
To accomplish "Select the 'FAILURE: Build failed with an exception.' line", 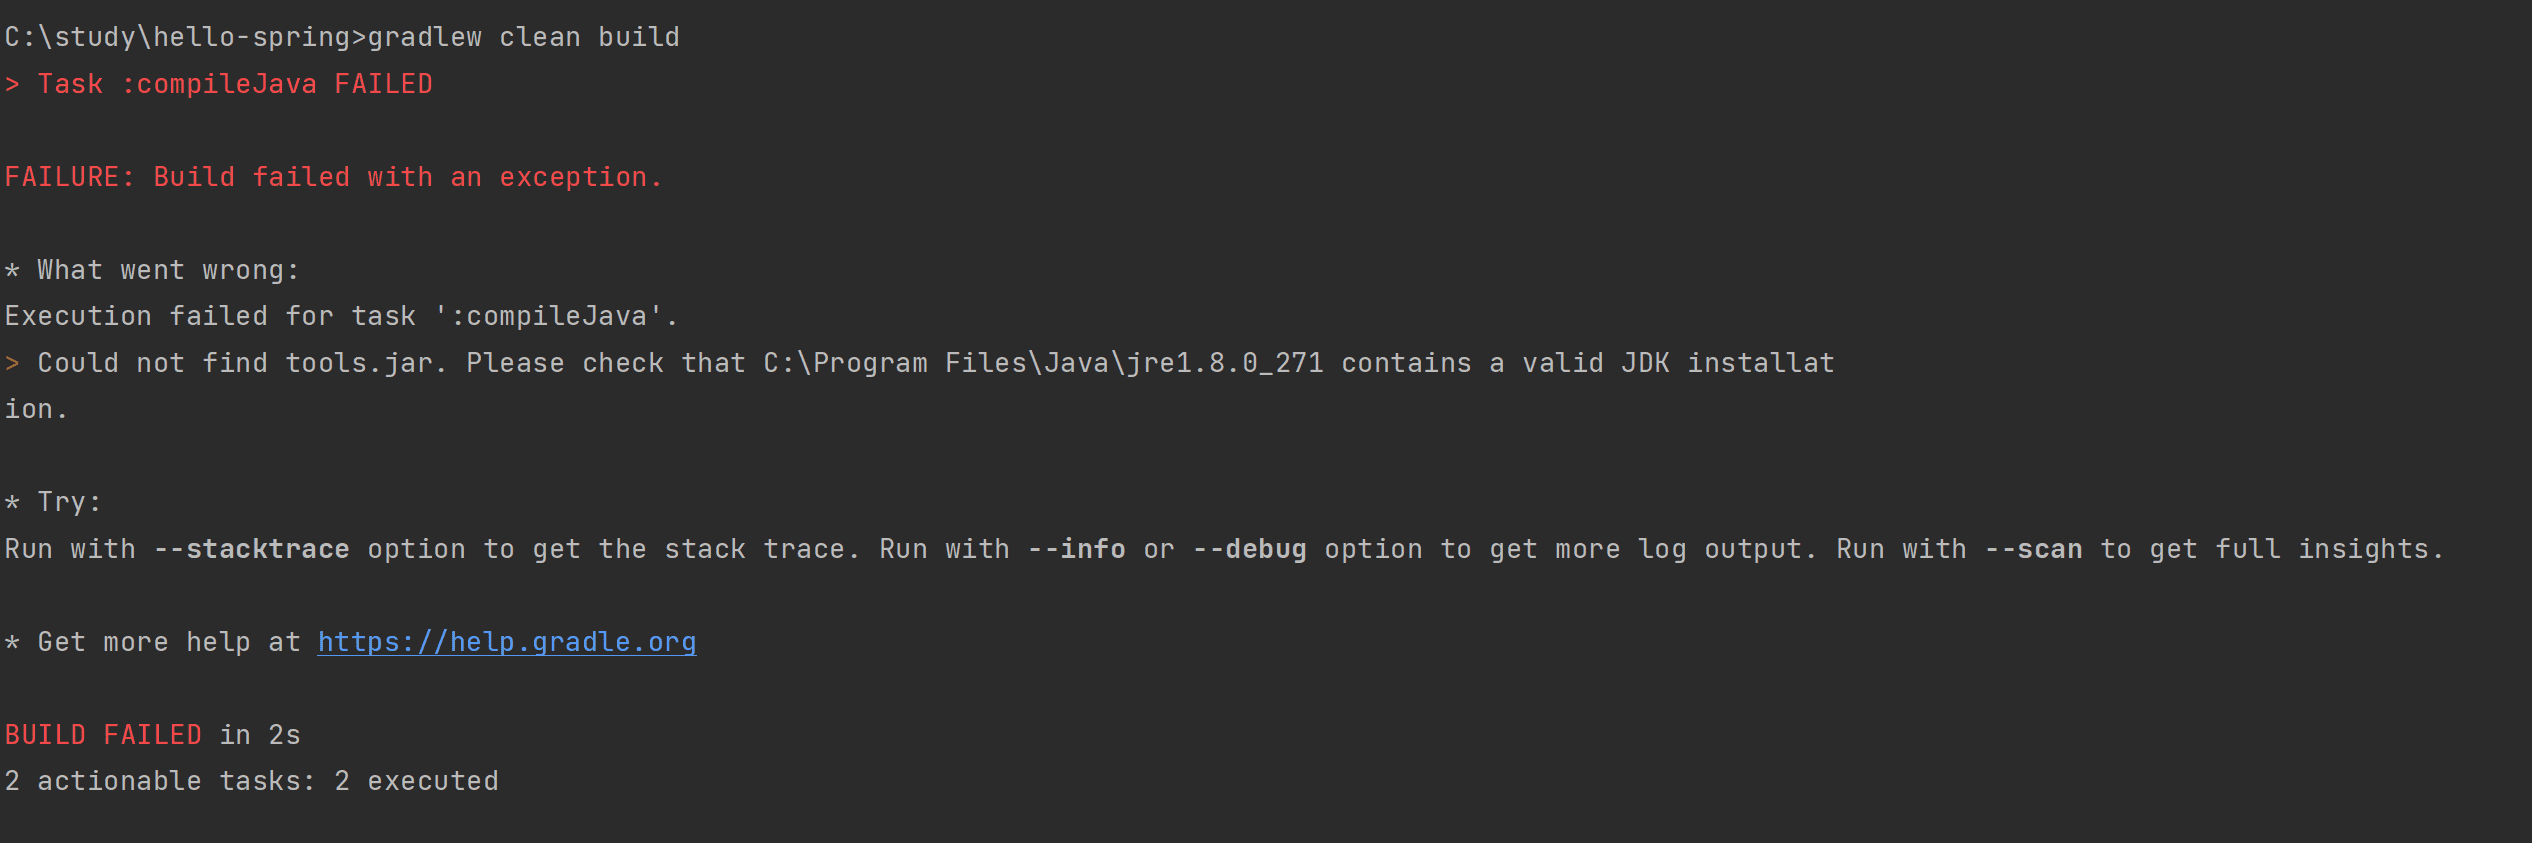I will 333,177.
